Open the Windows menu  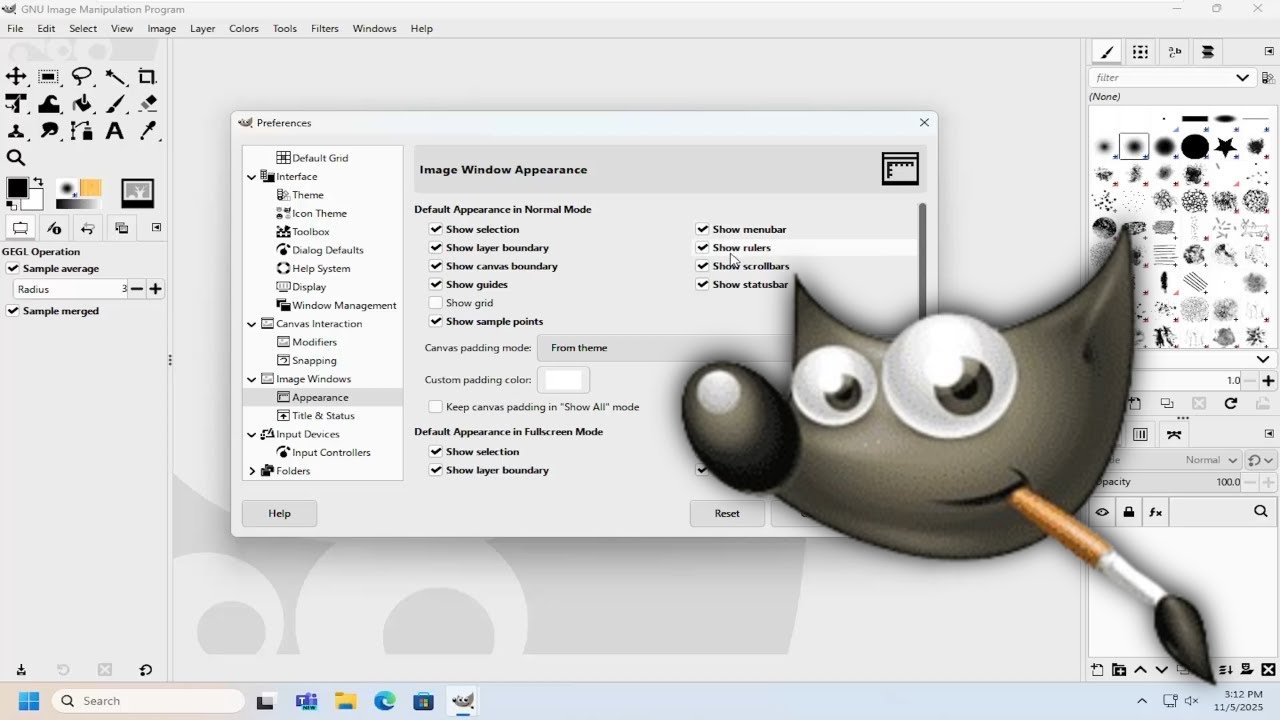[374, 29]
